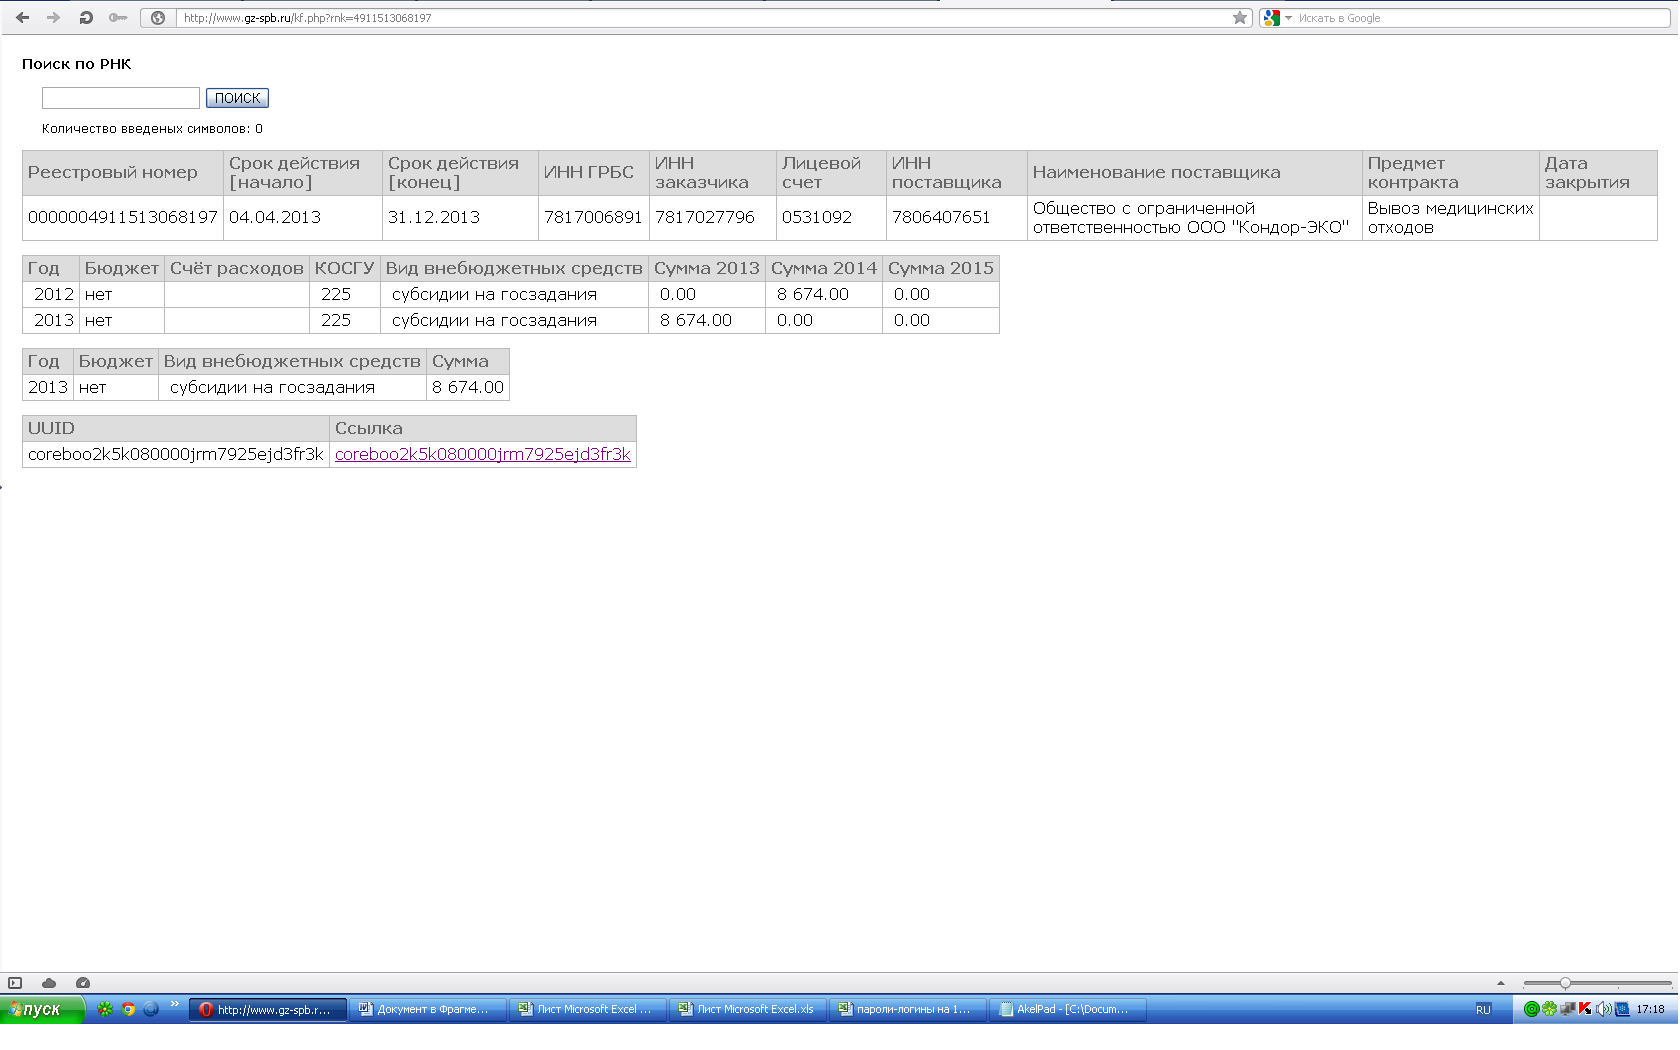The height and width of the screenshot is (1050, 1680).
Task: Open the password wand key icon
Action: [118, 18]
